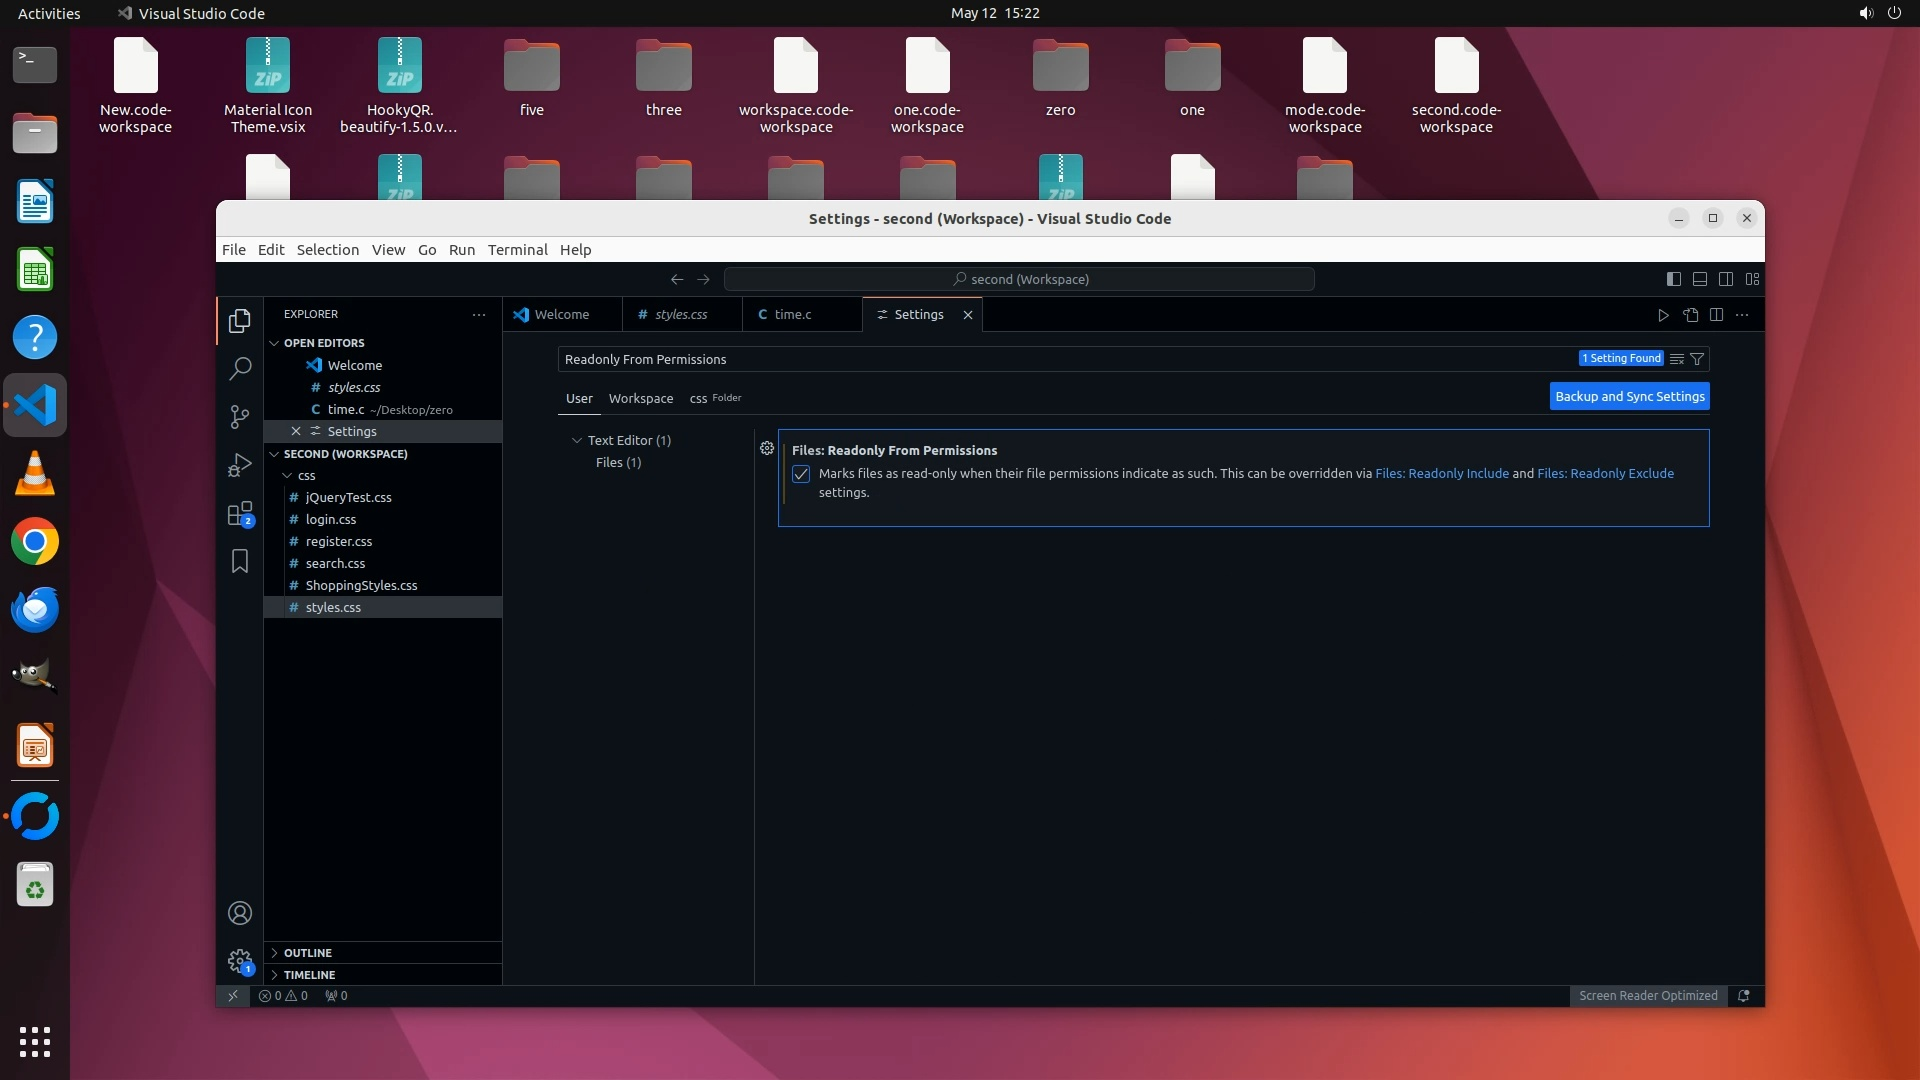1920x1080 pixels.
Task: Click the filter settings funnel icon
Action: (x=1697, y=359)
